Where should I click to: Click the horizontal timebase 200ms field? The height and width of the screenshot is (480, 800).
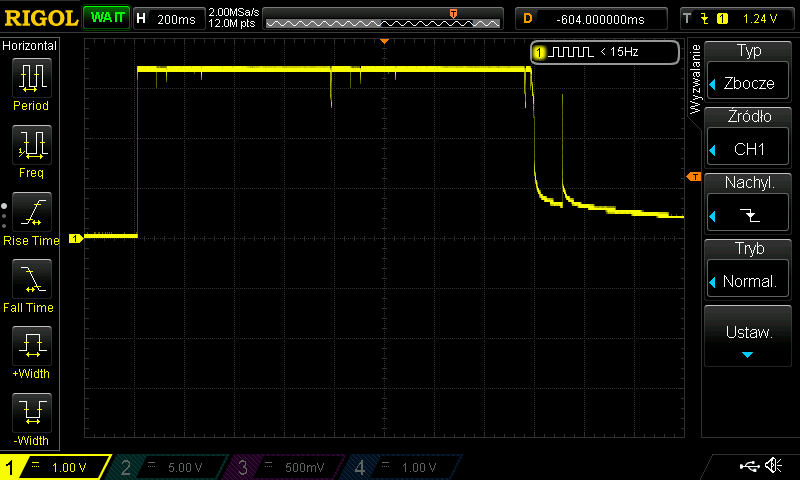(x=168, y=18)
